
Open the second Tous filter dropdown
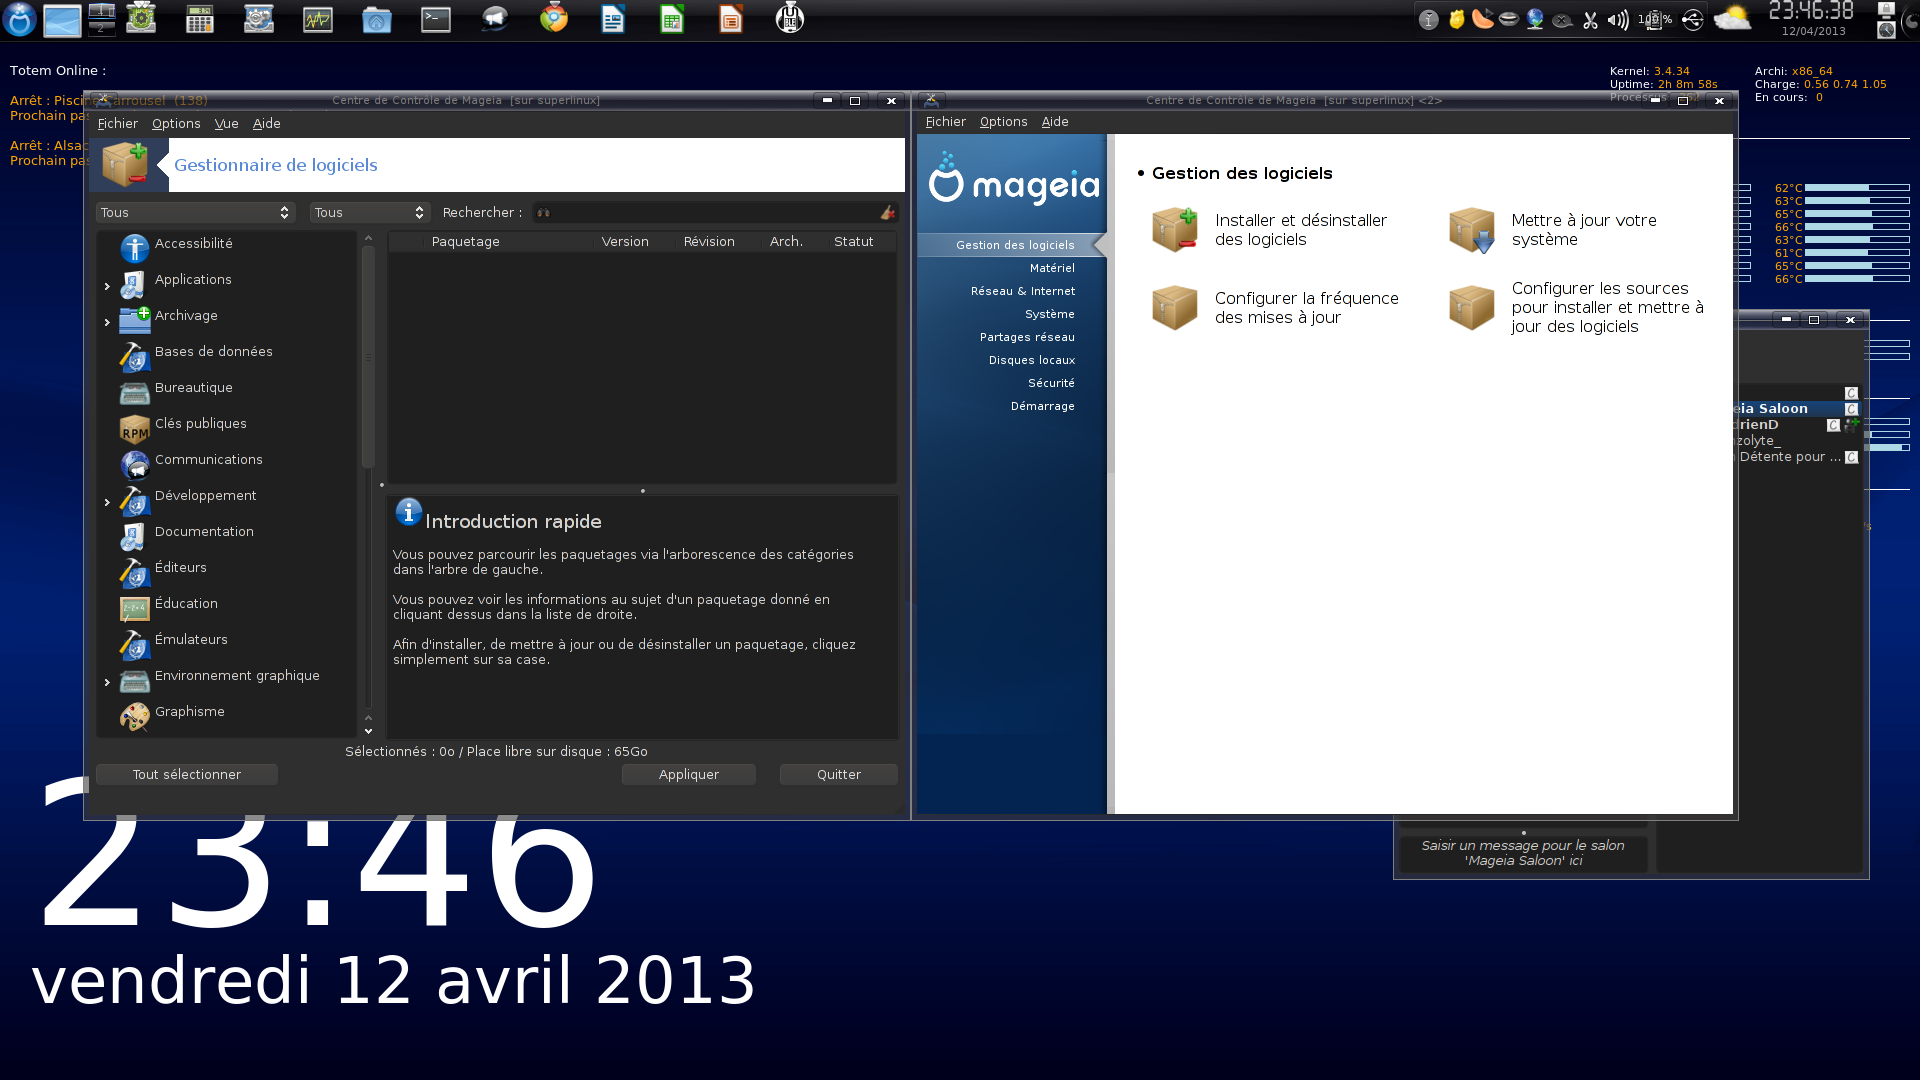pos(369,213)
